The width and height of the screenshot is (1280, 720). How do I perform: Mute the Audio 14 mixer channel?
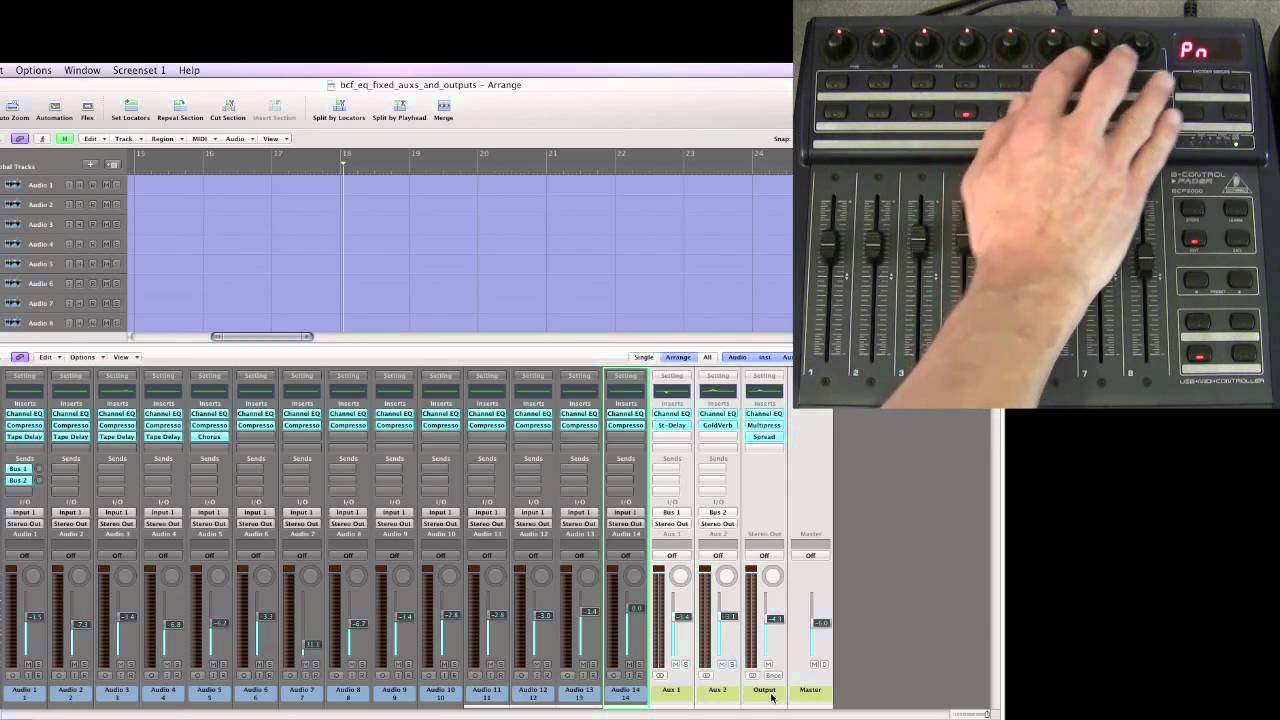(x=630, y=665)
